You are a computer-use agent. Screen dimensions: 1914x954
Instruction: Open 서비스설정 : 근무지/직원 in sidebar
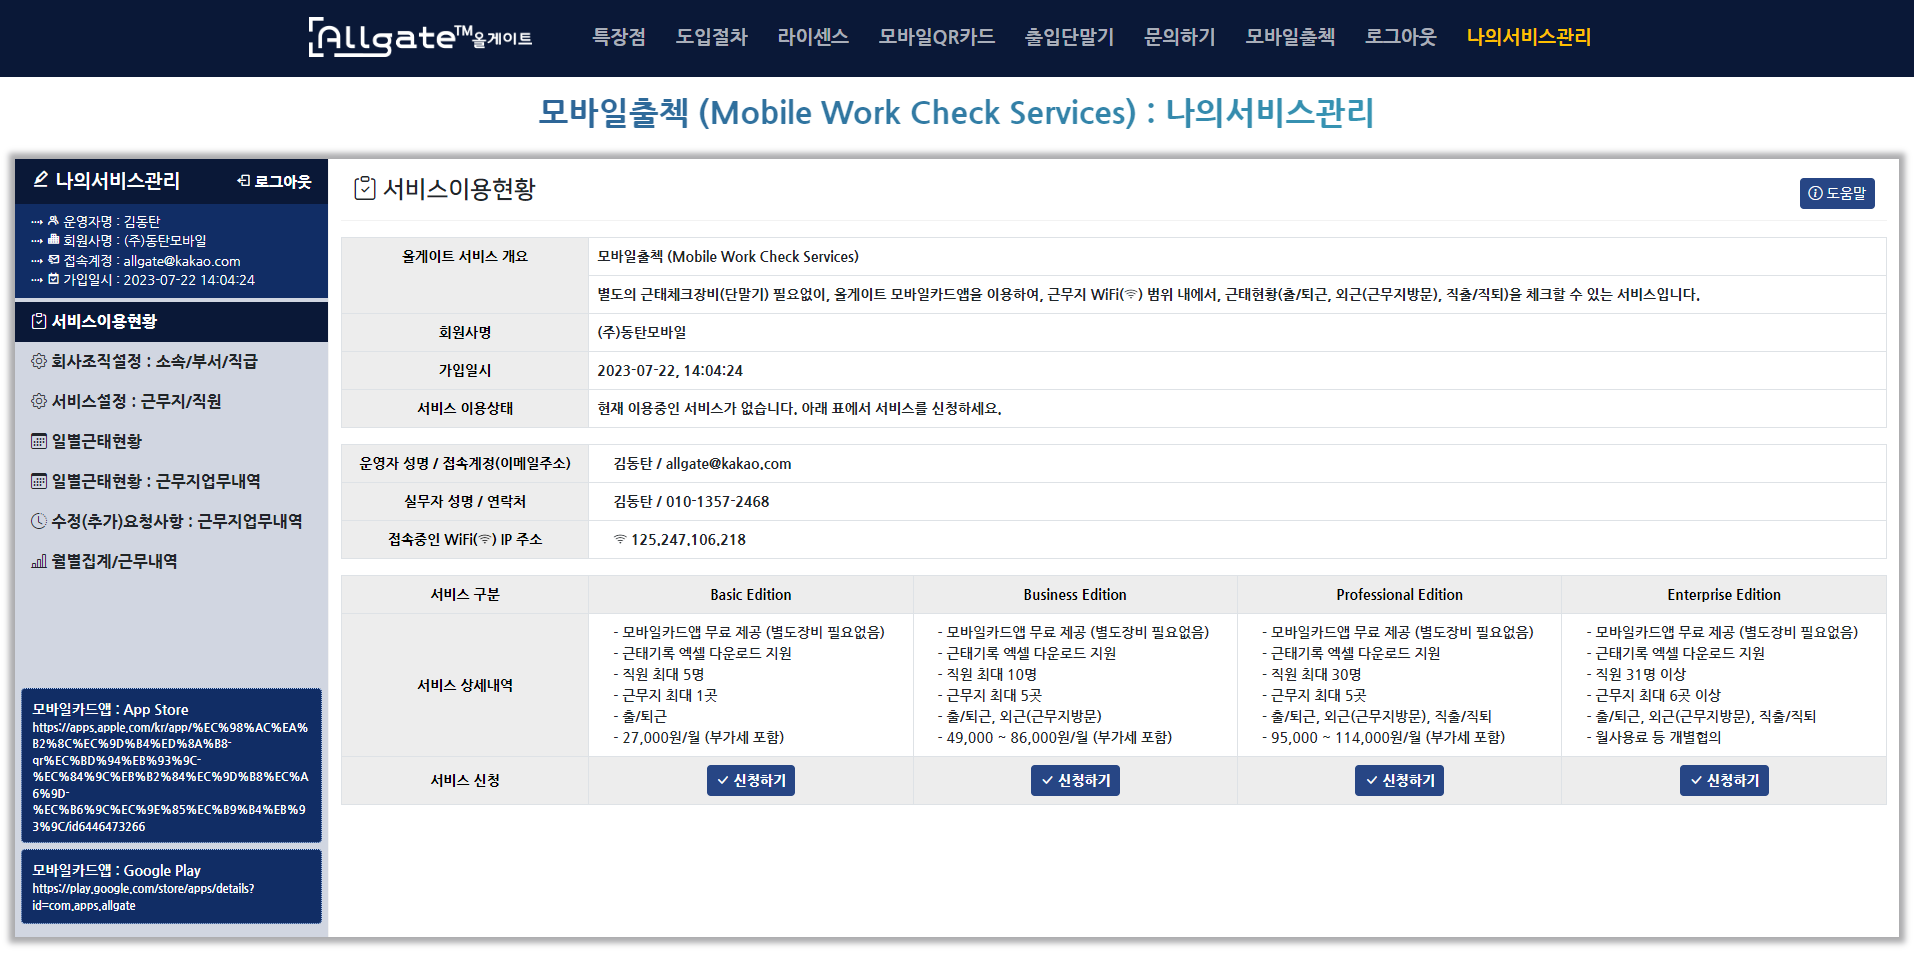(171, 401)
